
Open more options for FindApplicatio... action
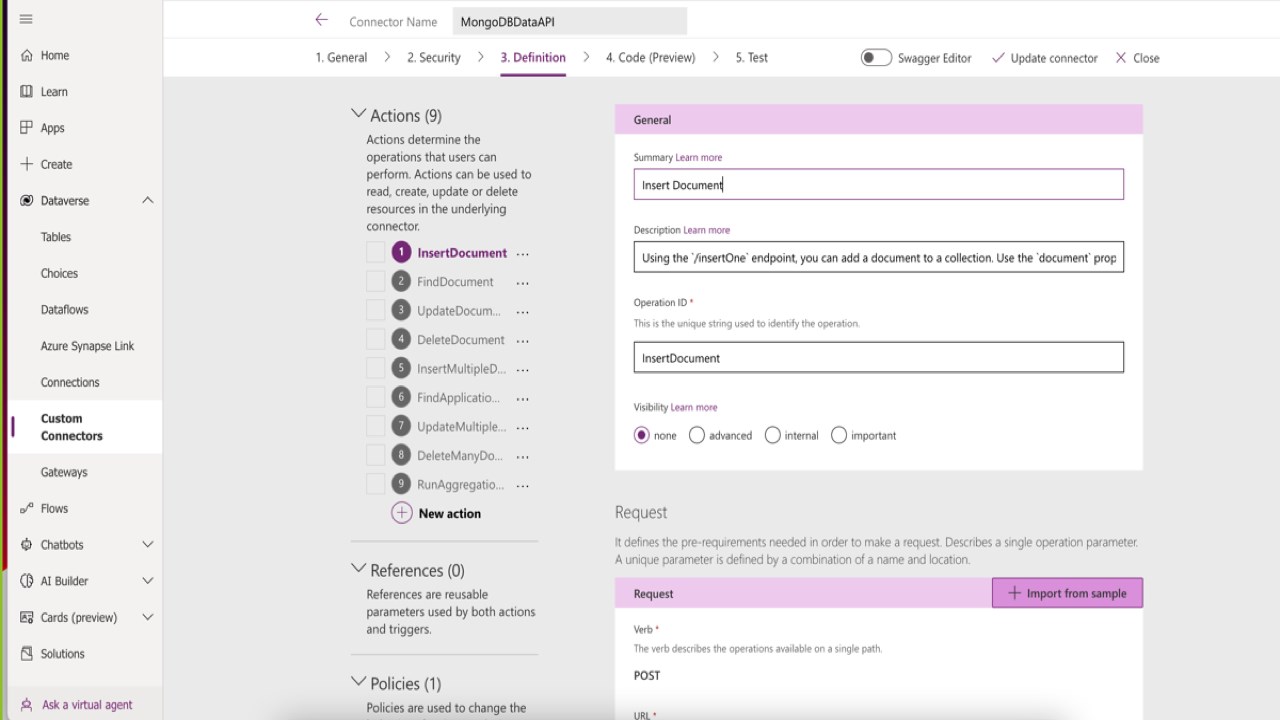click(522, 399)
